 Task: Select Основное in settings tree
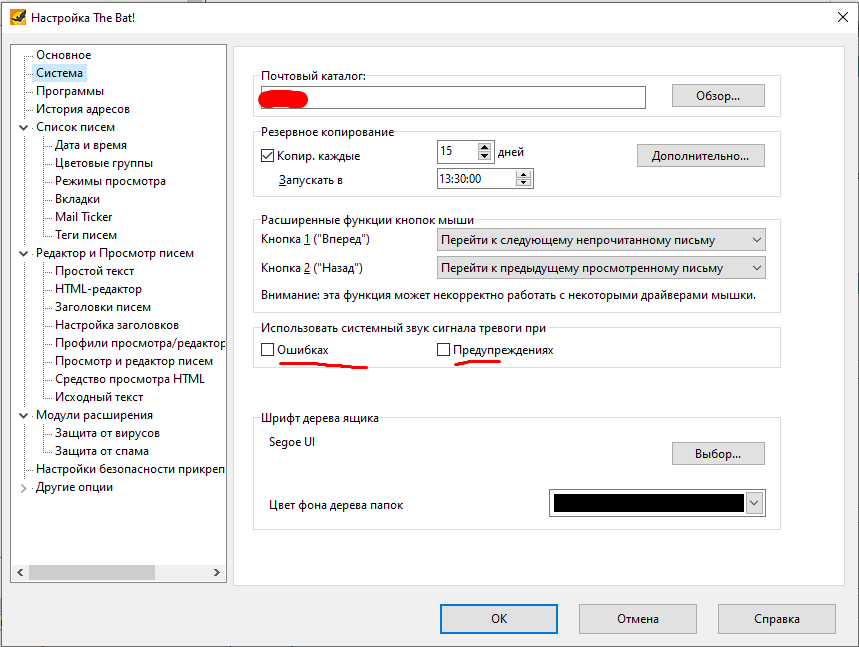click(x=64, y=55)
